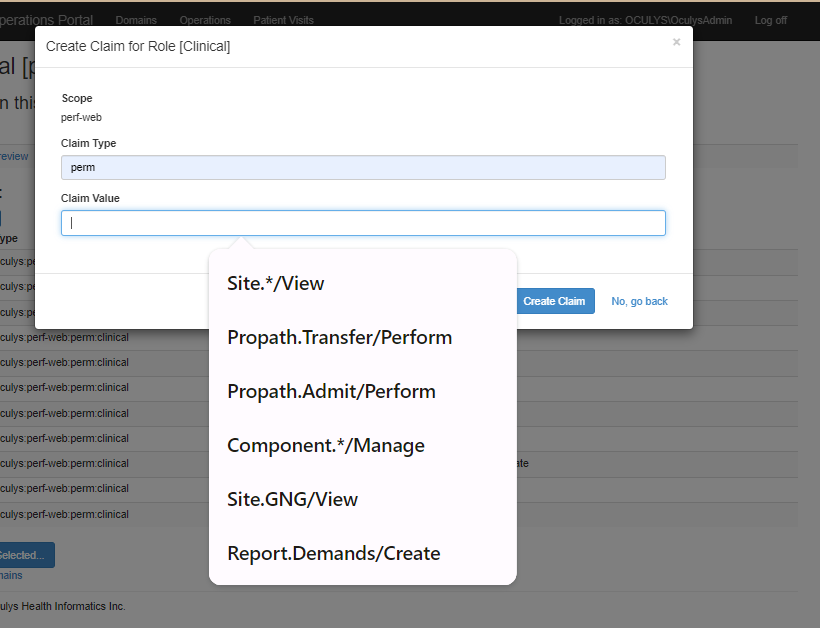Click the dialog title 'Create Claim for Role [Clinical]'
820x628 pixels.
pos(138,46)
